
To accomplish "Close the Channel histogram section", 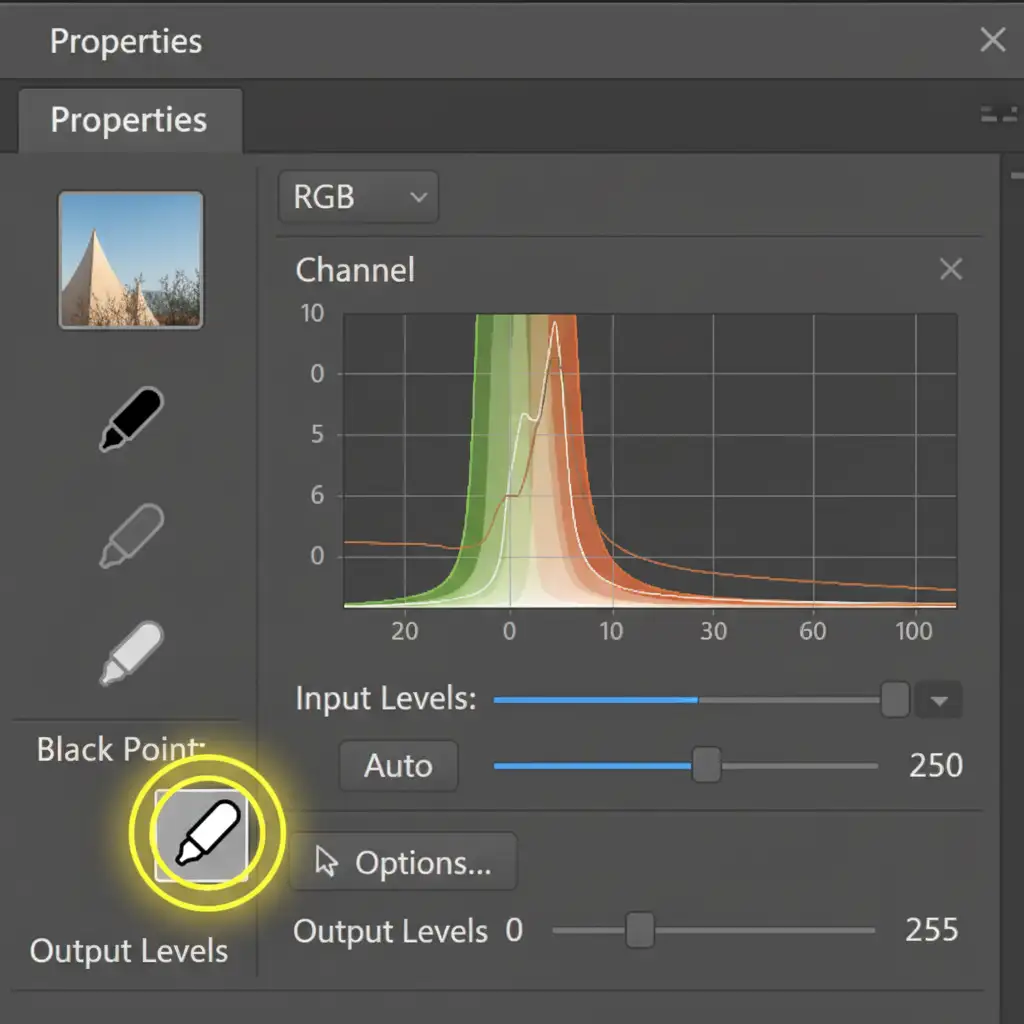I will point(951,269).
